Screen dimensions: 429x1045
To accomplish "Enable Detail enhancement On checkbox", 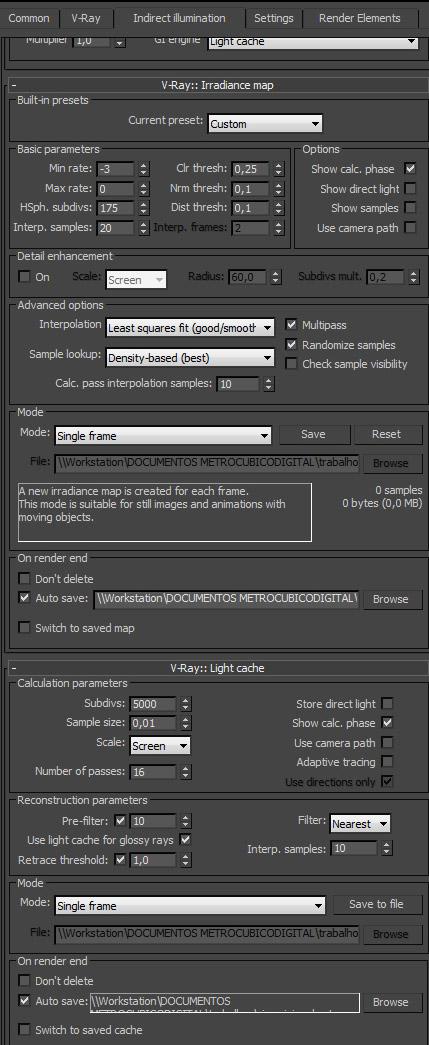I will [x=25, y=277].
